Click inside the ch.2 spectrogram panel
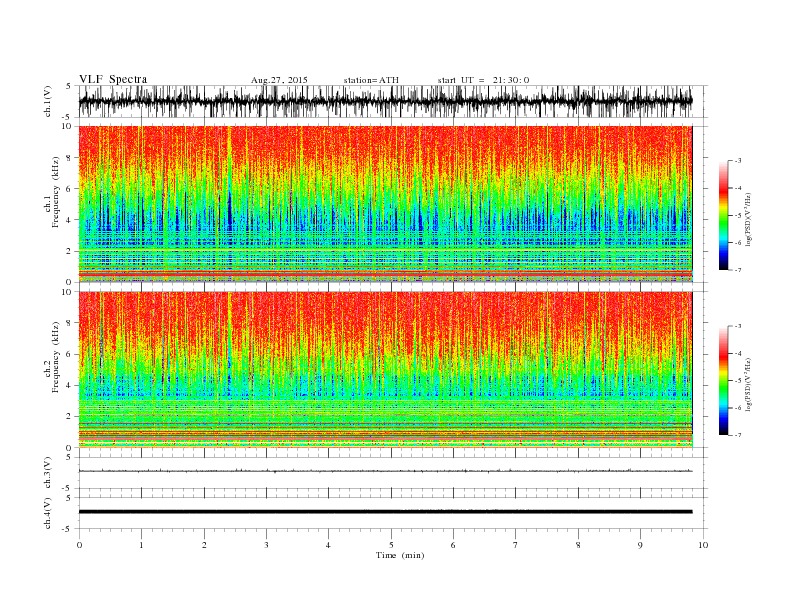792x612 pixels. (x=385, y=370)
